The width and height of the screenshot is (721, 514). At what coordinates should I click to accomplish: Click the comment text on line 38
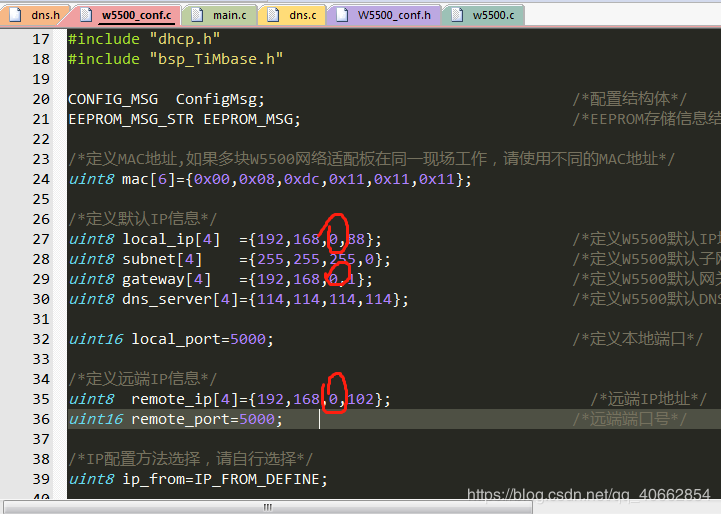pos(190,459)
